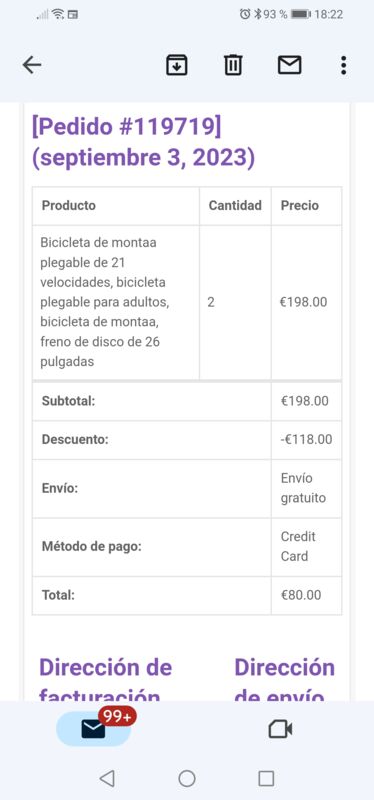Viewport: 374px width, 800px height.
Task: Delete the email with the trash icon
Action: click(x=233, y=65)
